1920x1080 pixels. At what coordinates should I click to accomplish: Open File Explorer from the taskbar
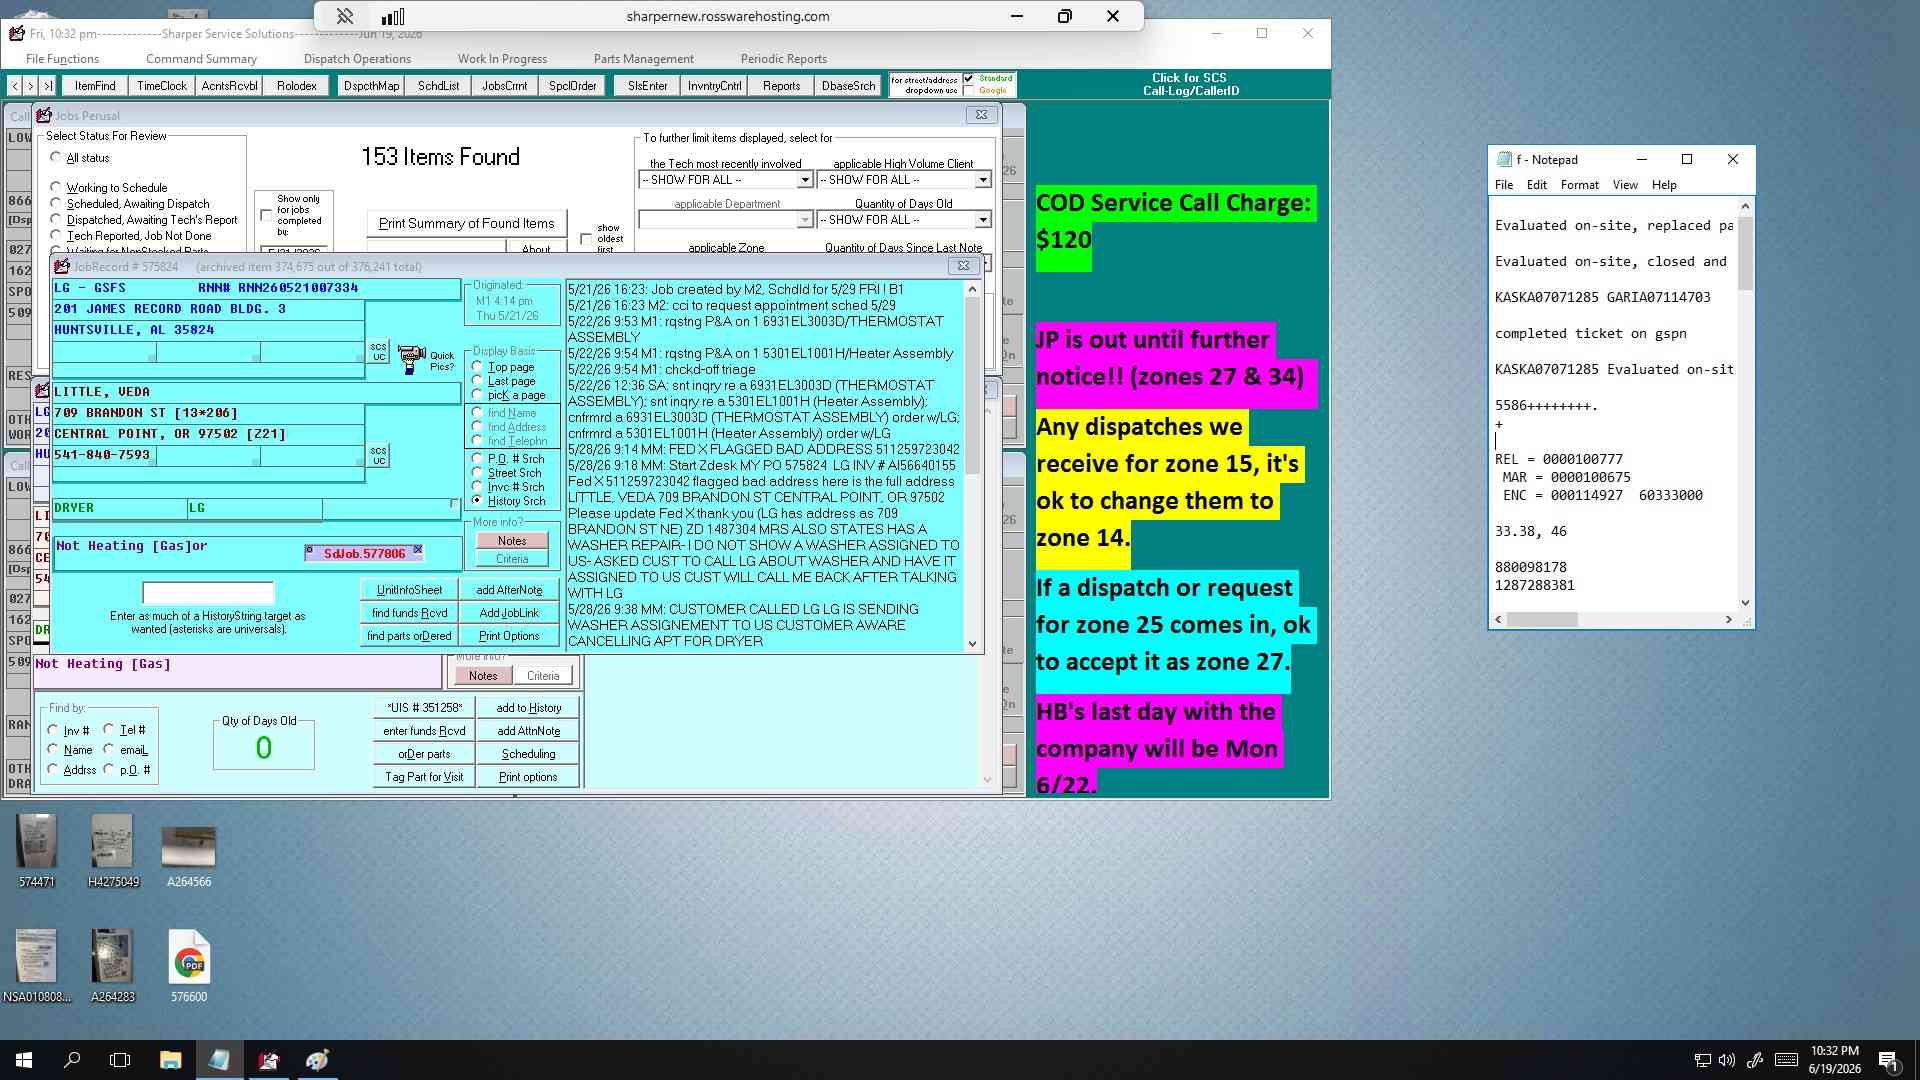170,1060
